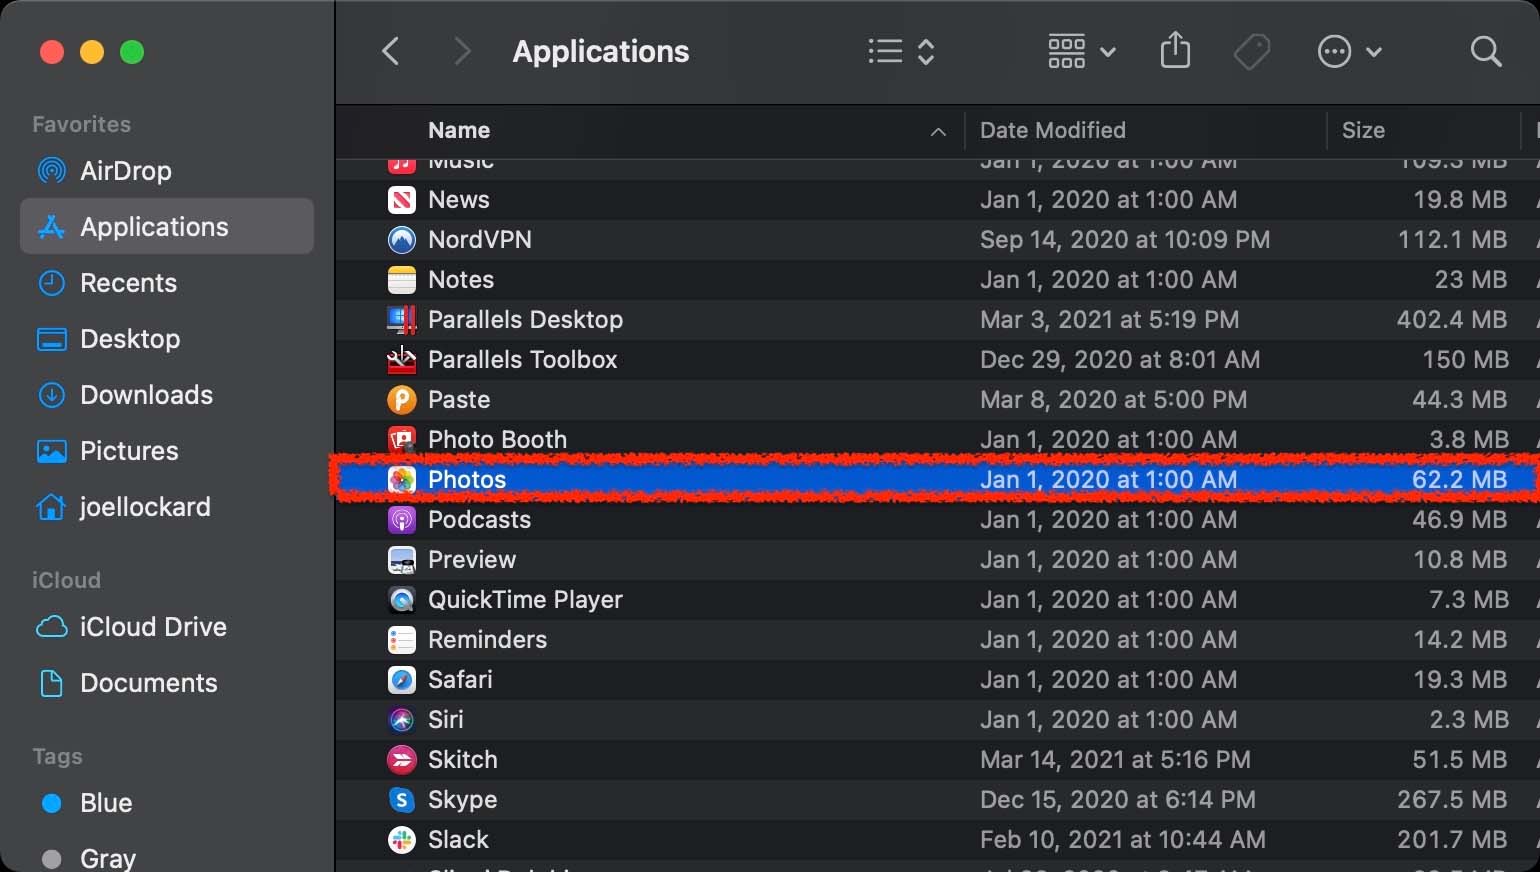Click the Slack app icon
1540x872 pixels.
tap(401, 840)
